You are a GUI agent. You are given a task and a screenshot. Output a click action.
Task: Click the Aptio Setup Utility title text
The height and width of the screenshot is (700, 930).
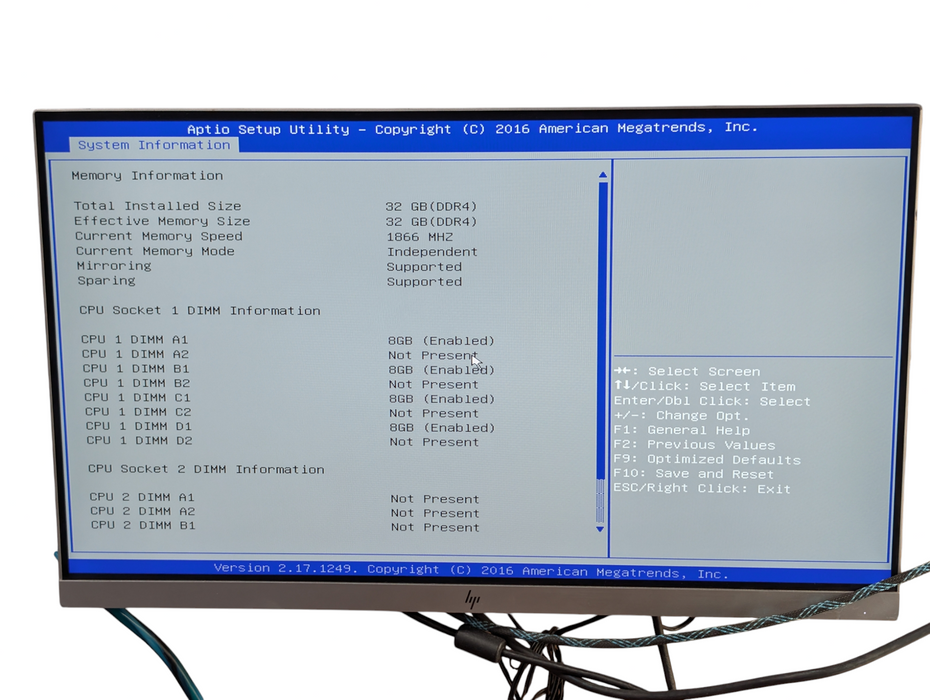tap(472, 128)
